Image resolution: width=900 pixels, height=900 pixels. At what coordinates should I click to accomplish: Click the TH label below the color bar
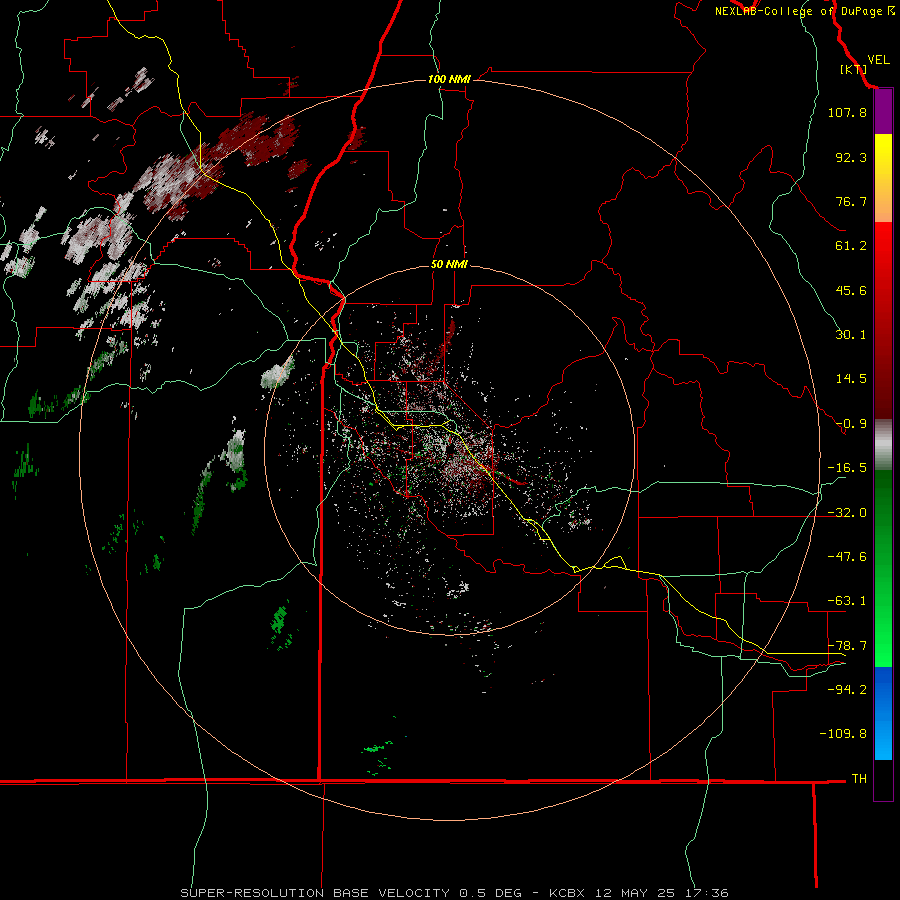859,779
